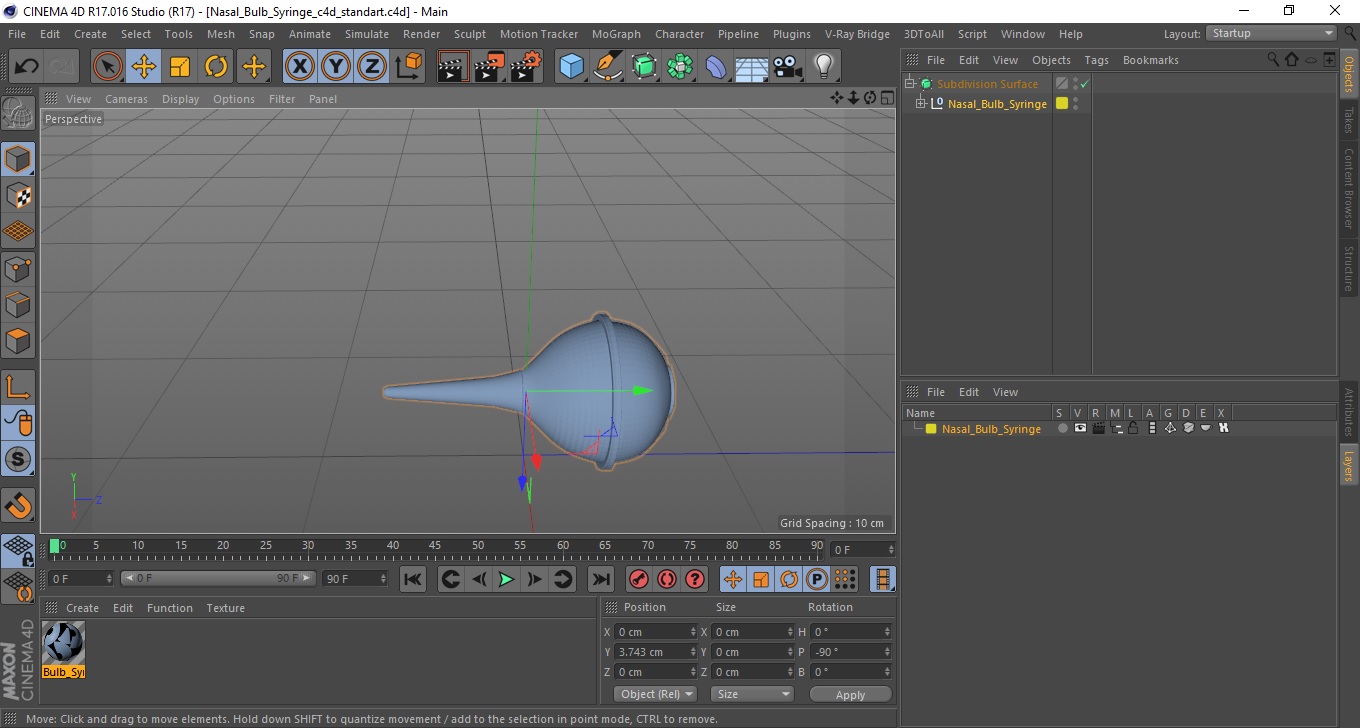Switch to Polygons mode
The image size is (1360, 728).
18,341
